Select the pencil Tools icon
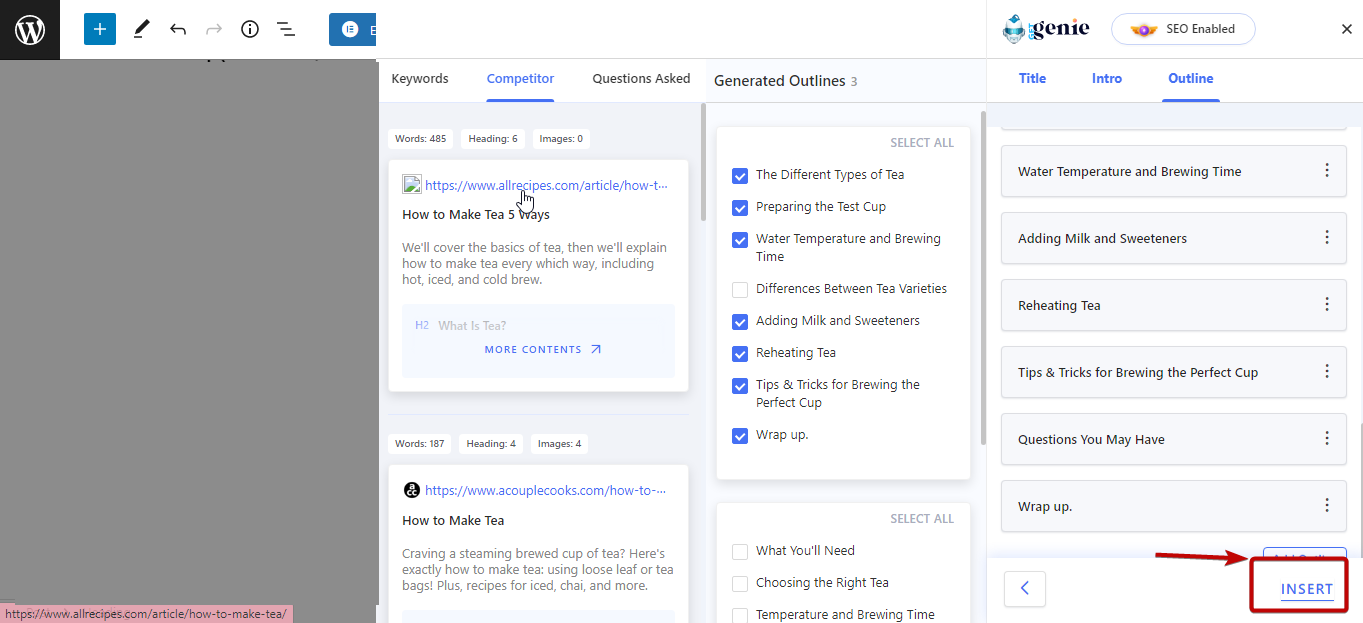The height and width of the screenshot is (623, 1363). click(141, 29)
